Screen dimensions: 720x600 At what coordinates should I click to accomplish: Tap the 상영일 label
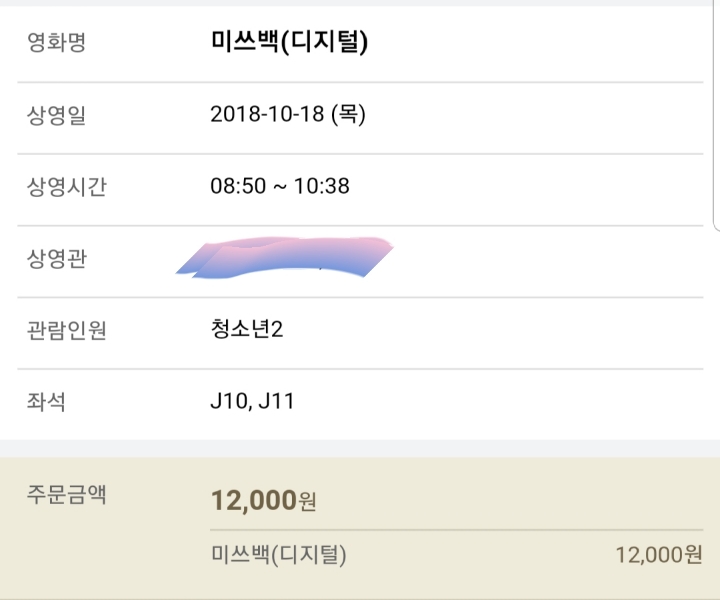coord(56,114)
